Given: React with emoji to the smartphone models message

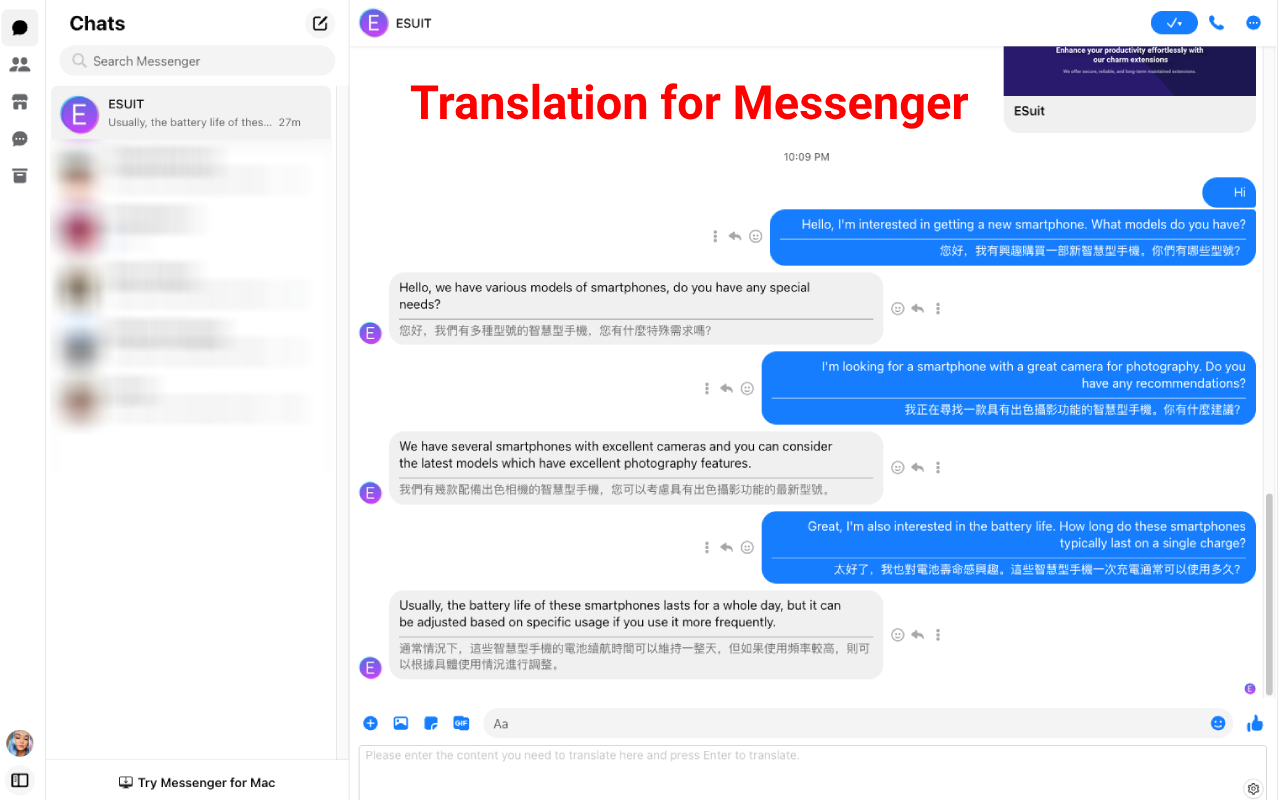Looking at the screenshot, I should coord(897,308).
